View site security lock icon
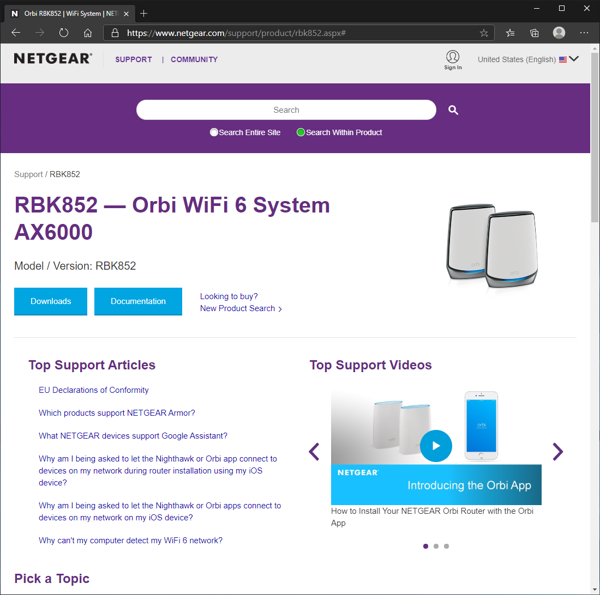The image size is (600, 595). pyautogui.click(x=115, y=33)
